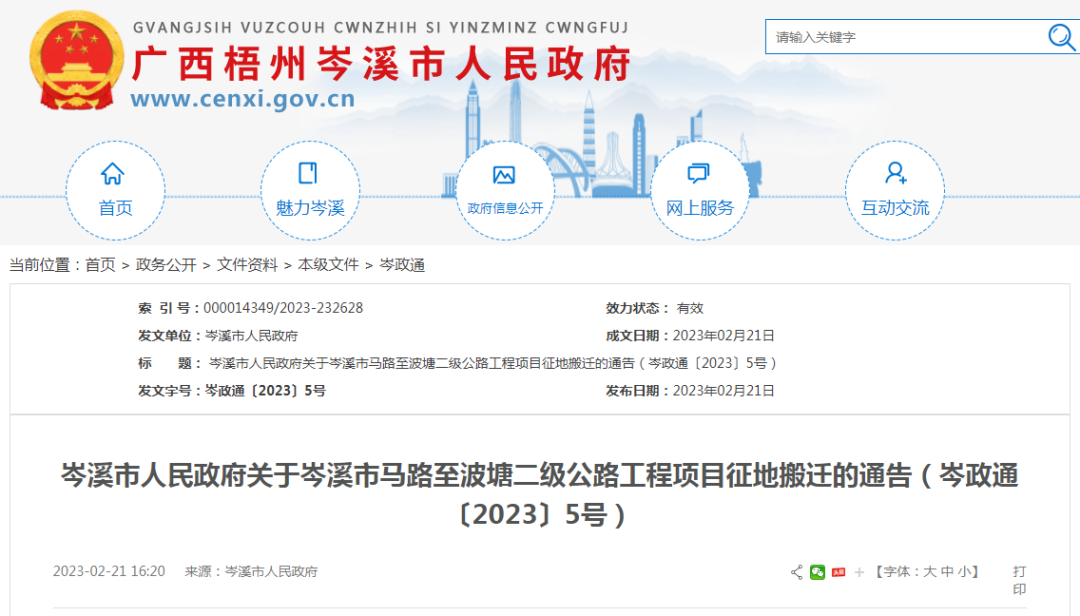
Task: Open the 首页 home icon
Action: pyautogui.click(x=114, y=175)
